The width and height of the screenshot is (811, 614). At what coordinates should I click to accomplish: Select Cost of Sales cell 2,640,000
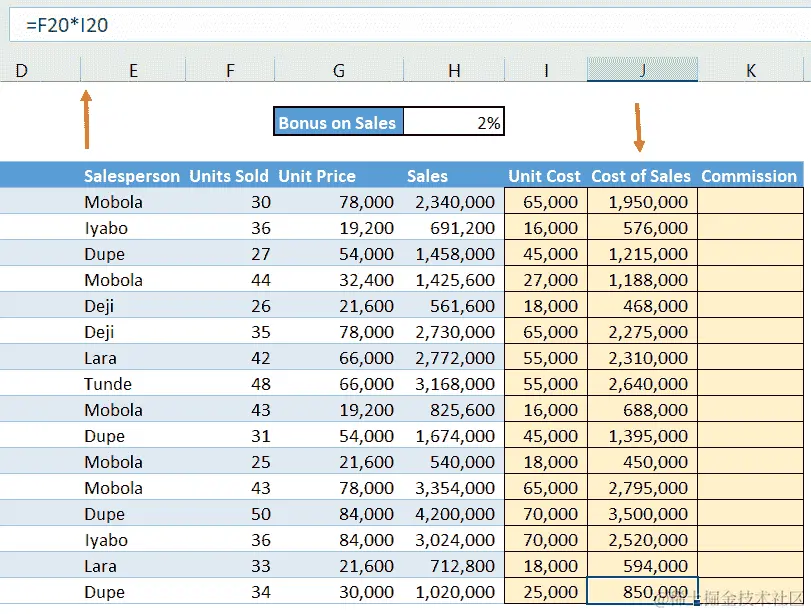642,383
